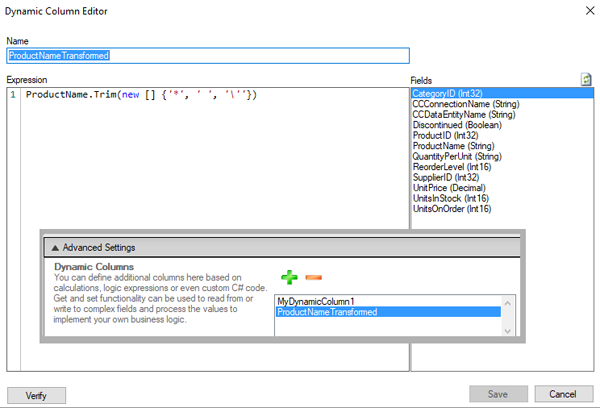Select CategoryID (Int32) in Fields list

(x=448, y=94)
